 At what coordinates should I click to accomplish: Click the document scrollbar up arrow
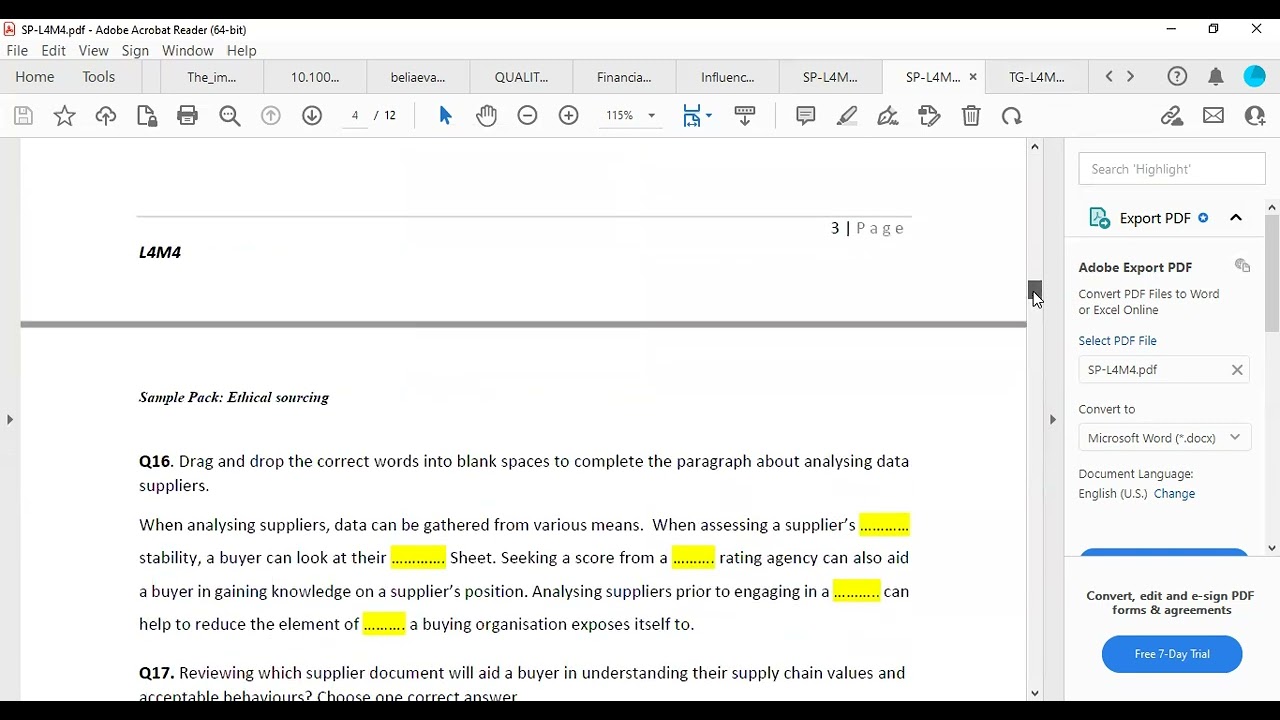pos(1035,147)
